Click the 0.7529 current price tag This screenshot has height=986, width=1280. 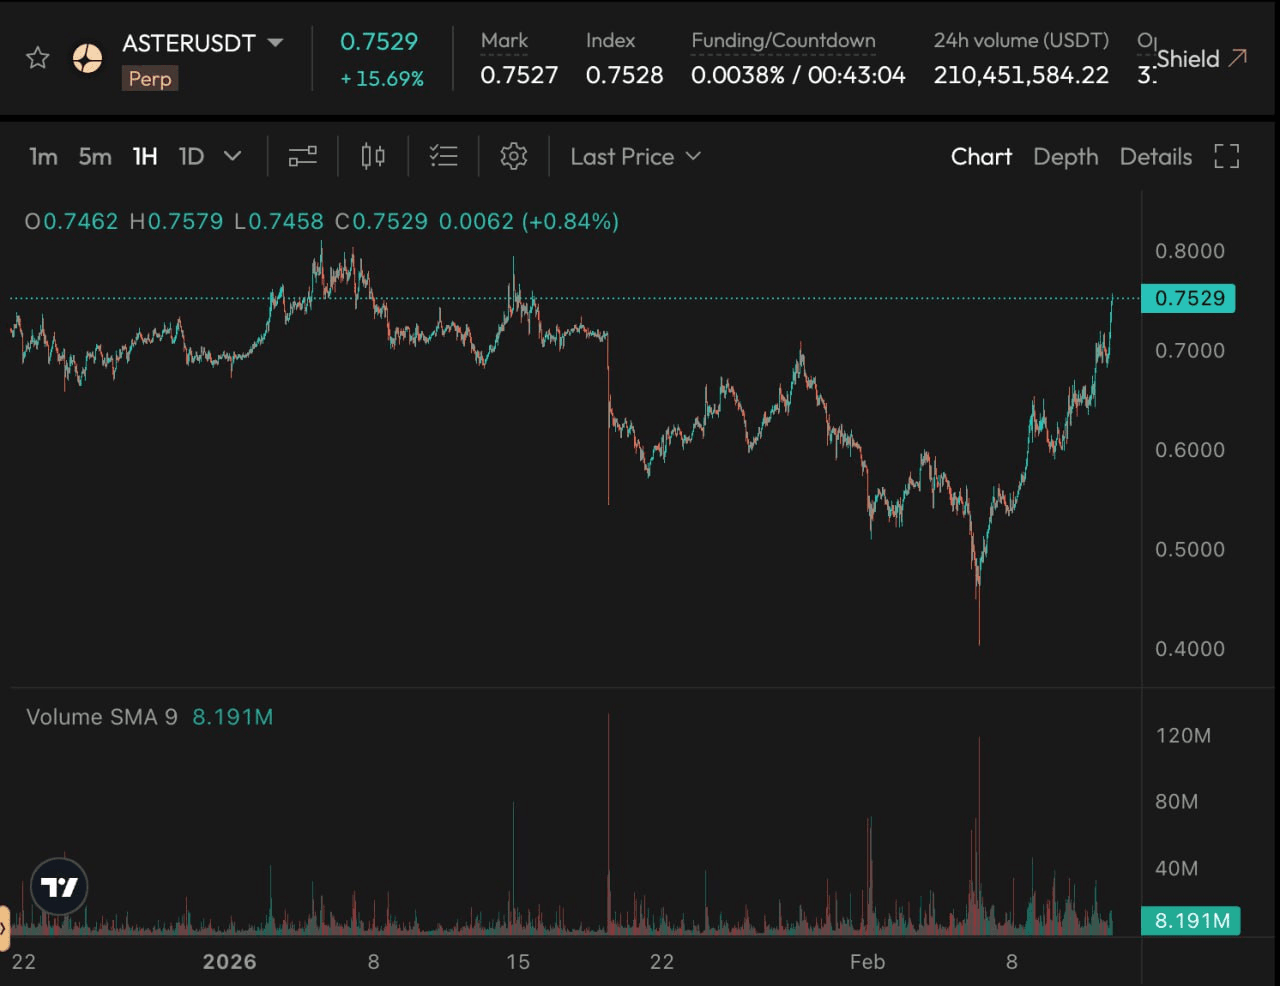click(1188, 298)
